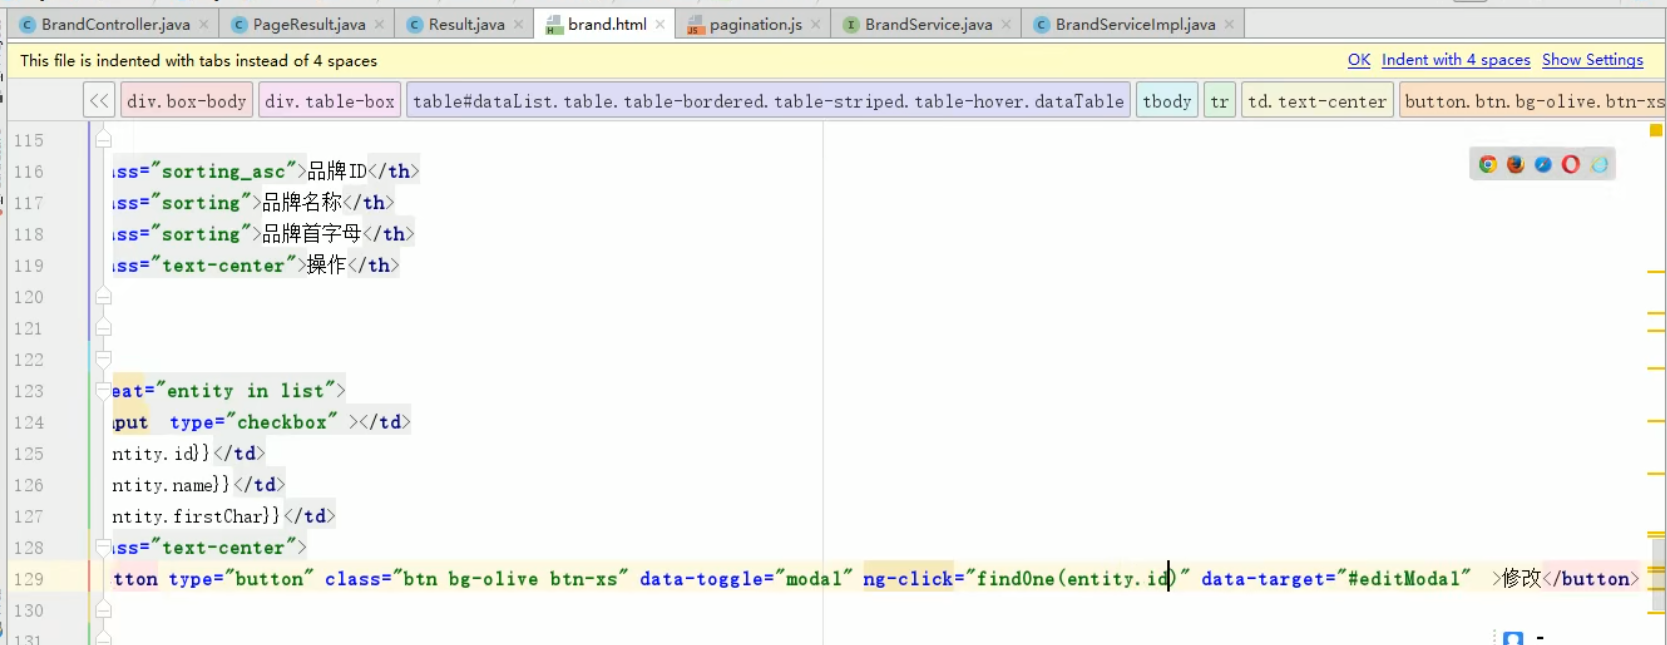
Task: Close the PageResult.java tab
Action: coord(380,24)
